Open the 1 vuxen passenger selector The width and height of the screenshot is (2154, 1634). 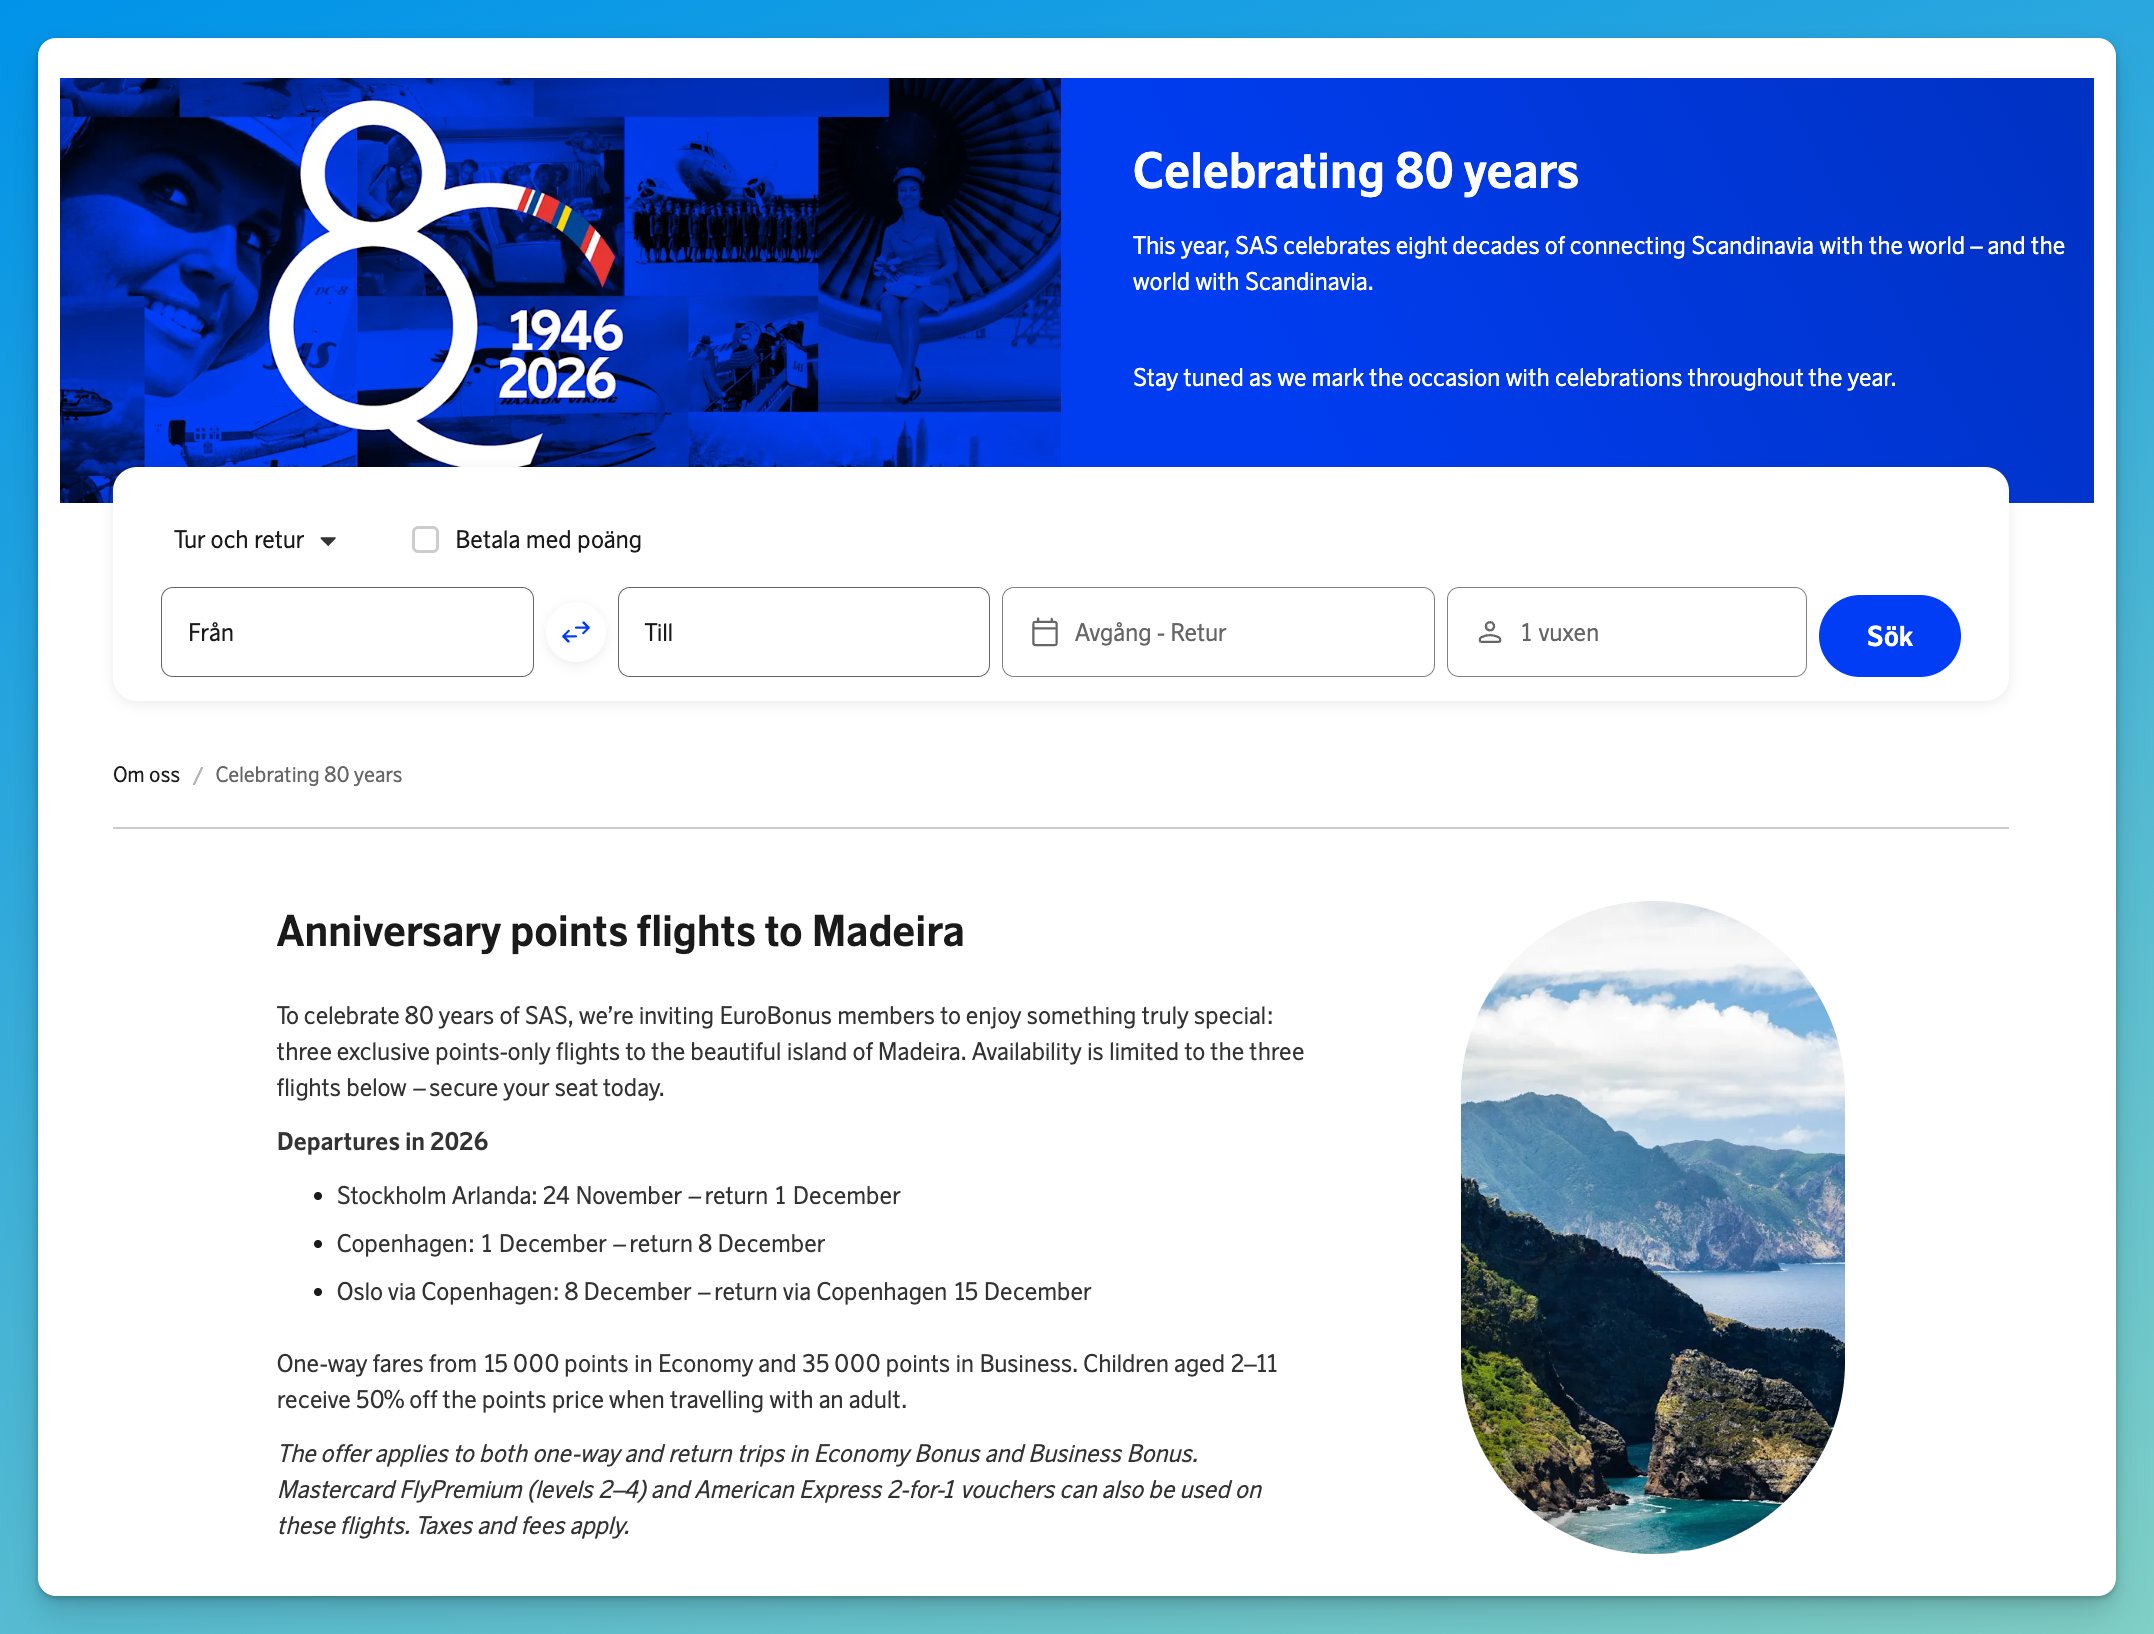tap(1626, 632)
